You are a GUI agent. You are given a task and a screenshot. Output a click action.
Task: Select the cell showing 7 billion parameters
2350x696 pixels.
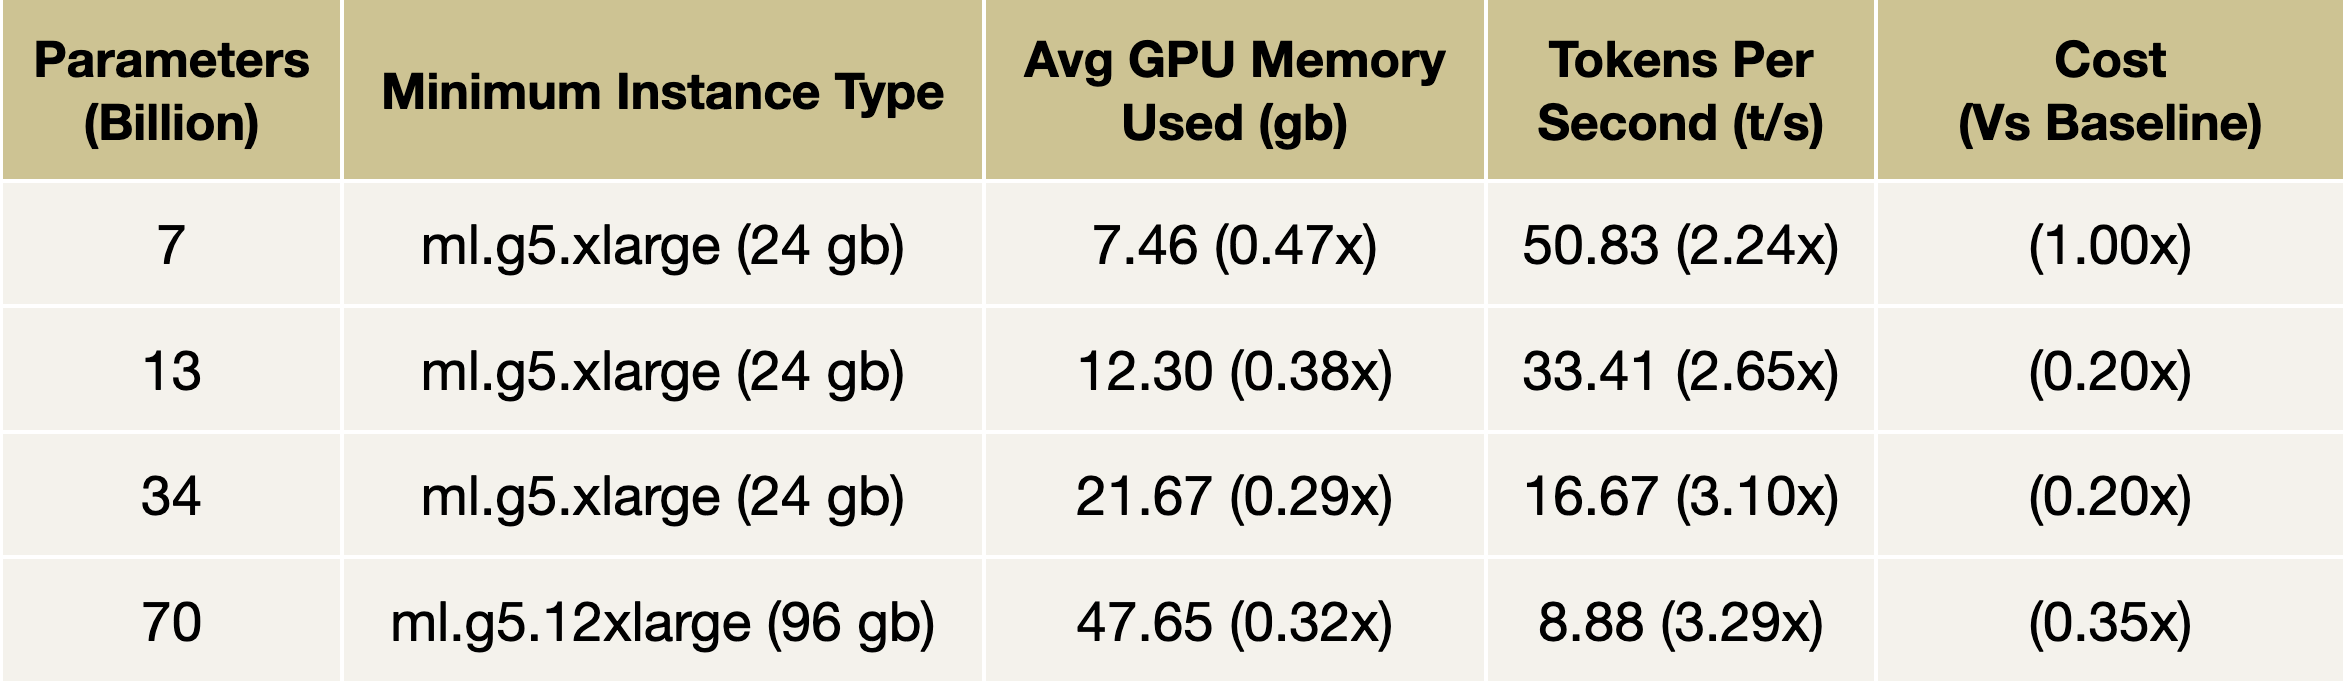(x=171, y=245)
